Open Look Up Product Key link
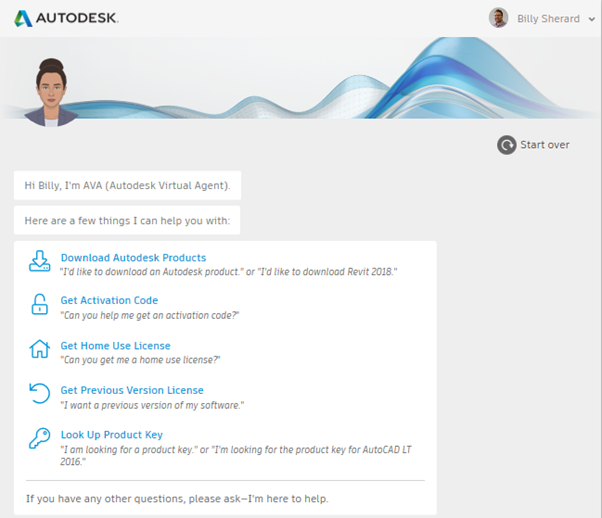Image resolution: width=602 pixels, height=518 pixels. (x=111, y=435)
